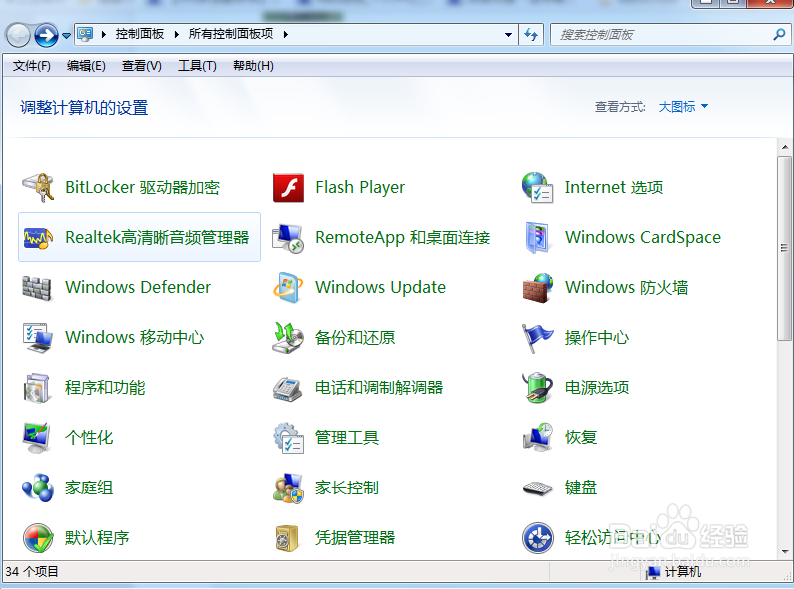Open the Internet 选项 globe icon
This screenshot has height=589, width=794.
537,187
